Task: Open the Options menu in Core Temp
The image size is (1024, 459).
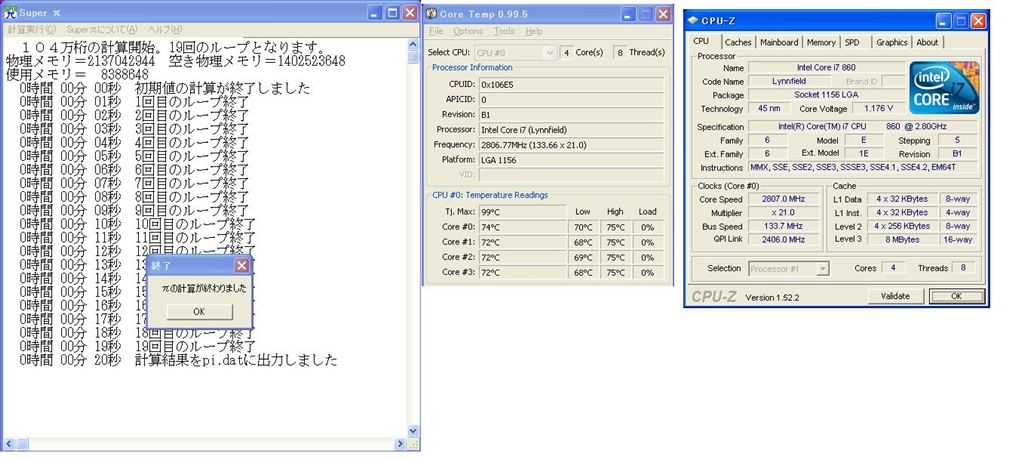Action: pyautogui.click(x=468, y=31)
